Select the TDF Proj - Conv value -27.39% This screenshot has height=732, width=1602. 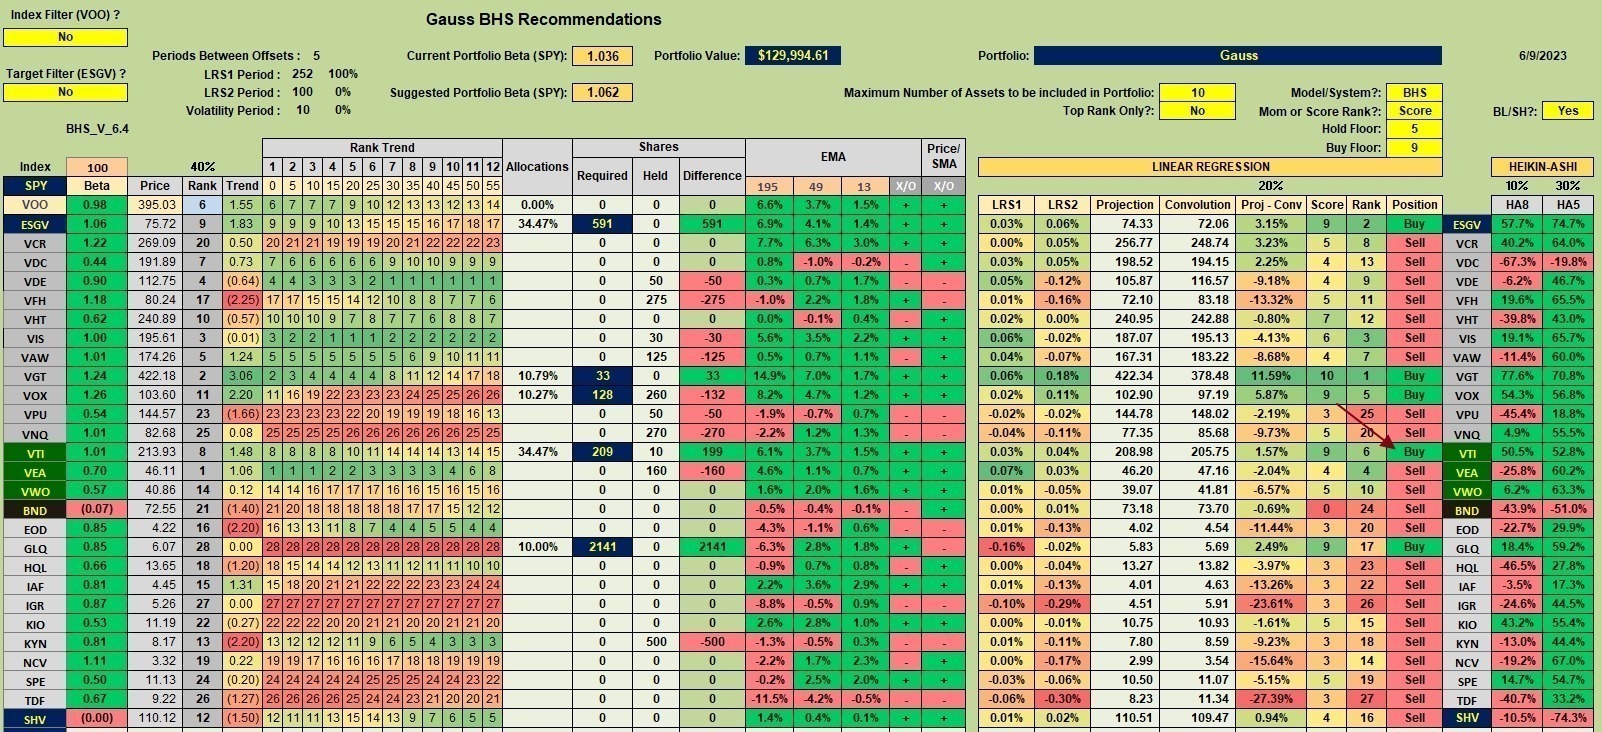(x=1271, y=699)
